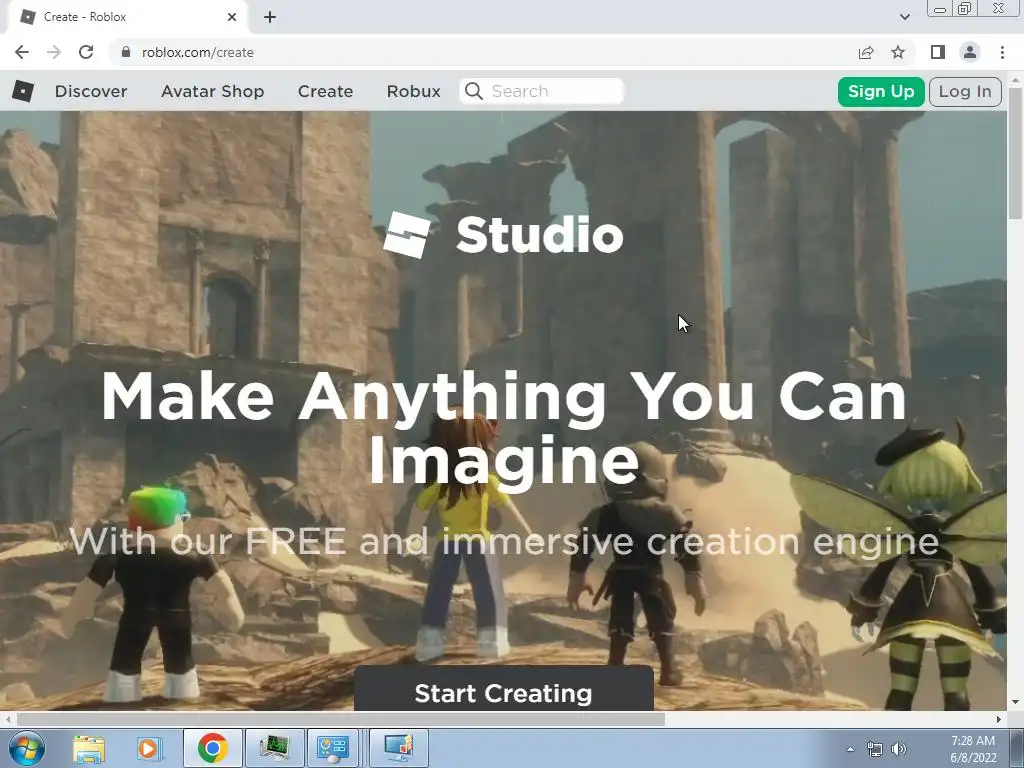Click the padlock site info icon
Image resolution: width=1024 pixels, height=768 pixels.
click(126, 52)
